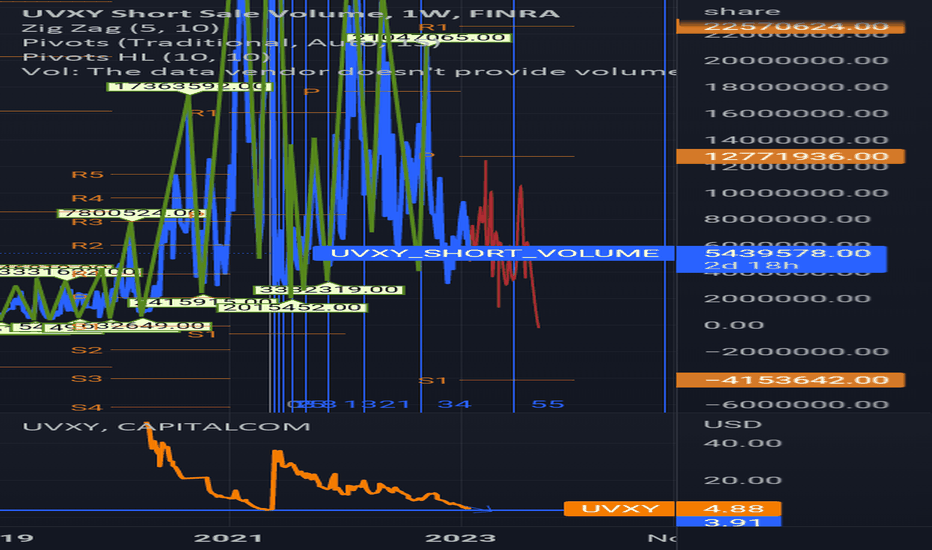
Task: Click the 7800524.00 pivot label
Action: coord(131,213)
